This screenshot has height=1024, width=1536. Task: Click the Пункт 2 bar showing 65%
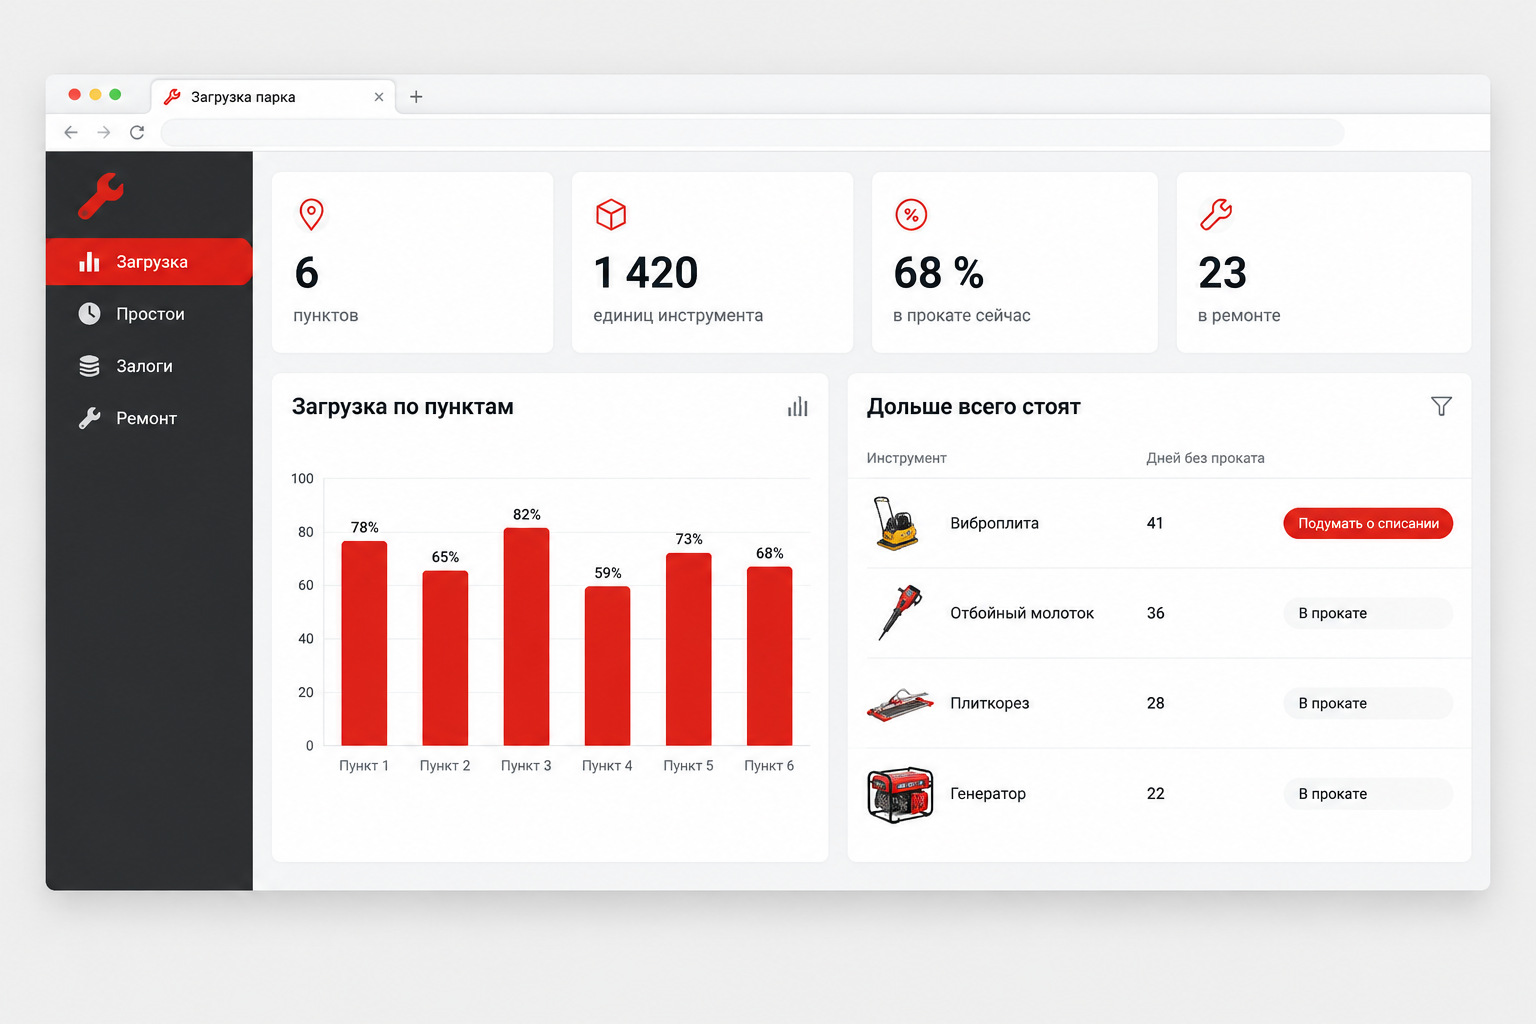pyautogui.click(x=445, y=658)
